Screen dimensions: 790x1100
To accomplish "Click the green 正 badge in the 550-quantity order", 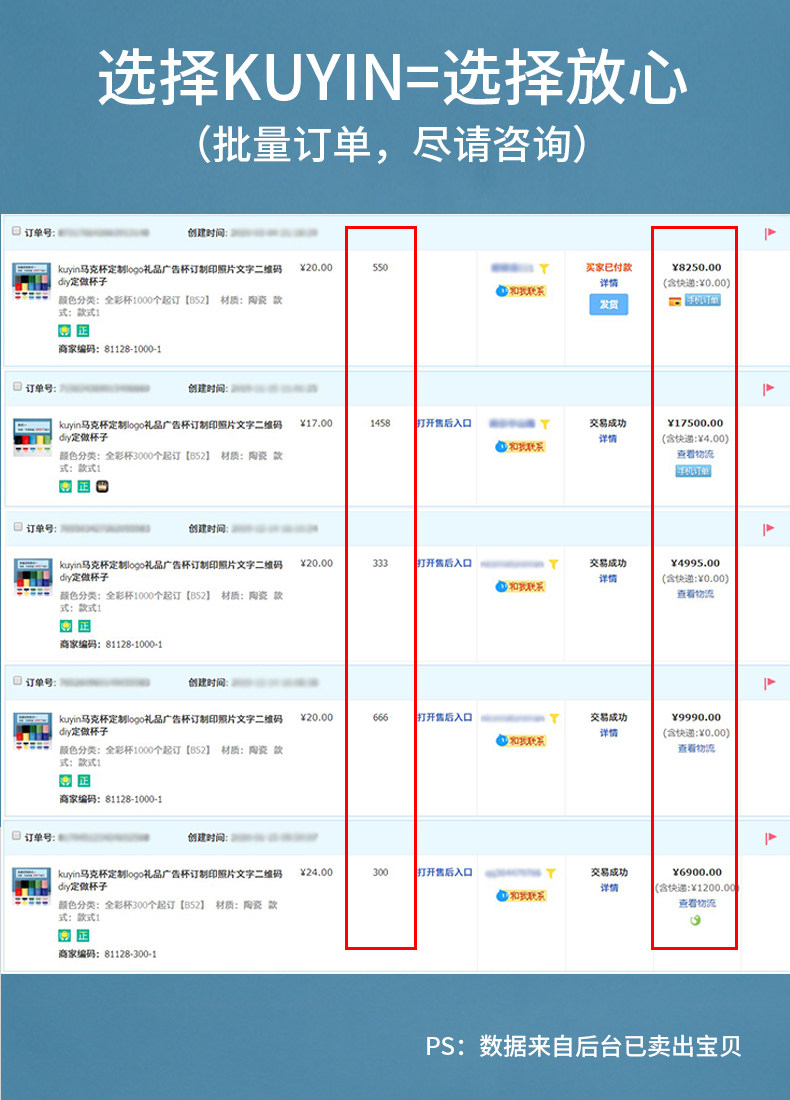I will pyautogui.click(x=83, y=330).
